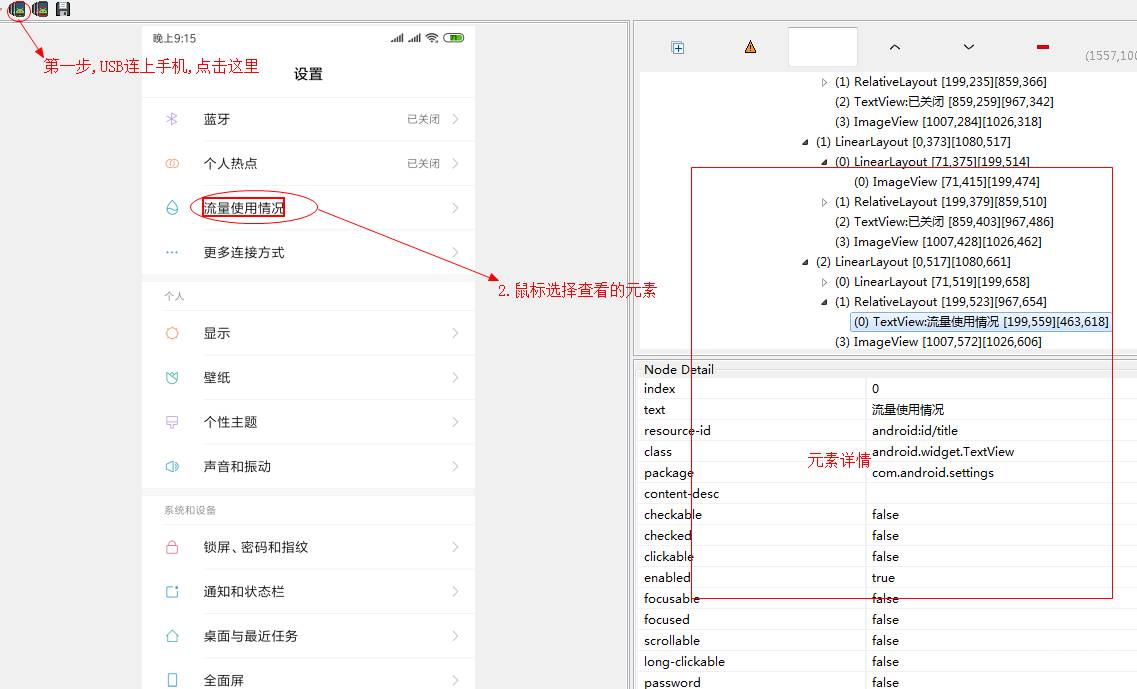This screenshot has height=689, width=1137.
Task: Select the 显示 display sun icon
Action: click(x=172, y=334)
